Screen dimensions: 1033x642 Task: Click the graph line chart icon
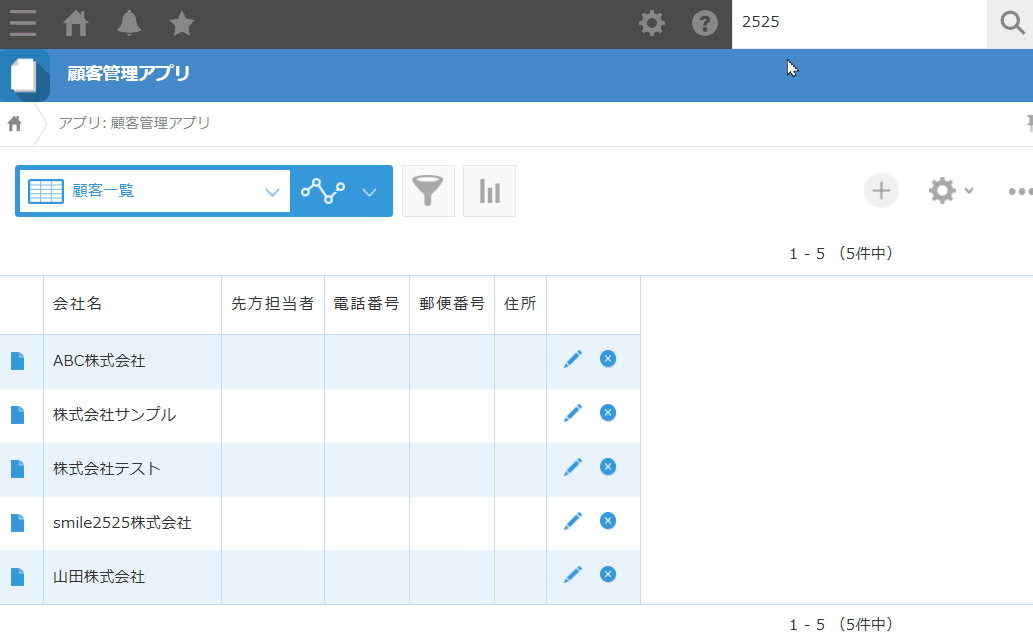(x=323, y=191)
